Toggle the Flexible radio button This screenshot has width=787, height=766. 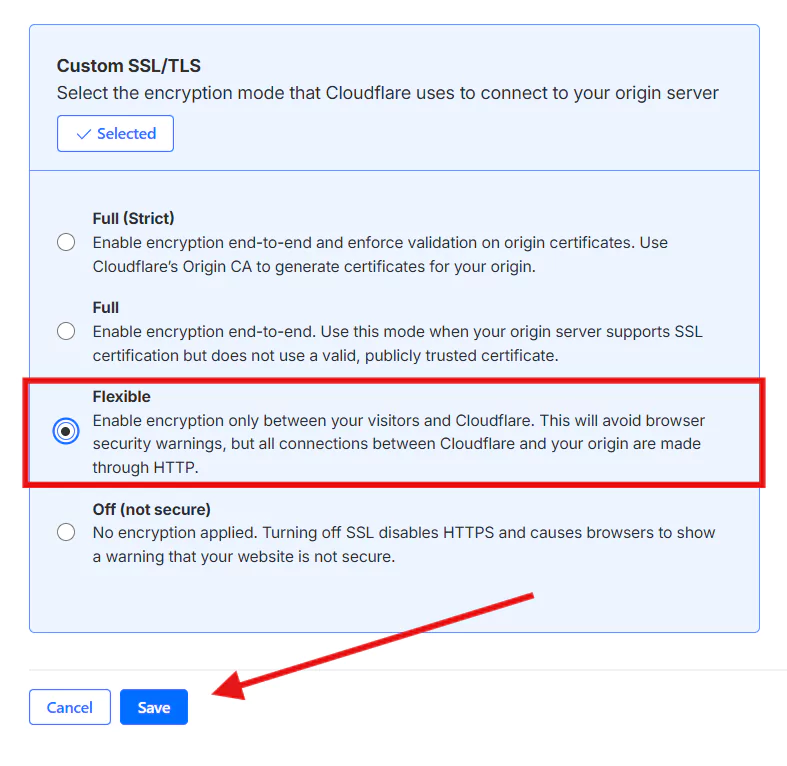tap(66, 431)
